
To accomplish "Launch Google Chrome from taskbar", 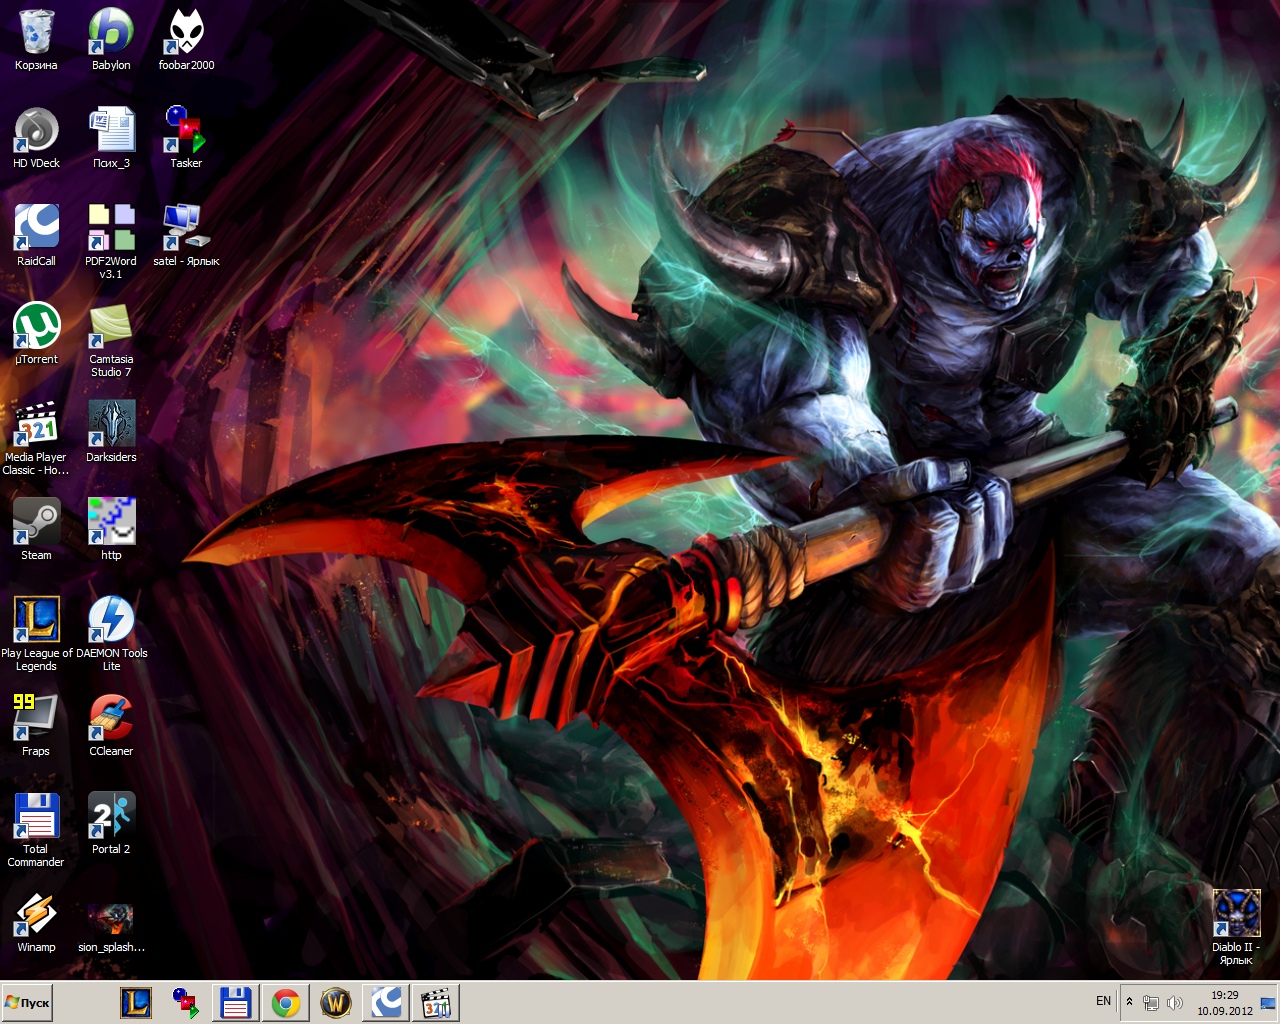I will 286,1002.
